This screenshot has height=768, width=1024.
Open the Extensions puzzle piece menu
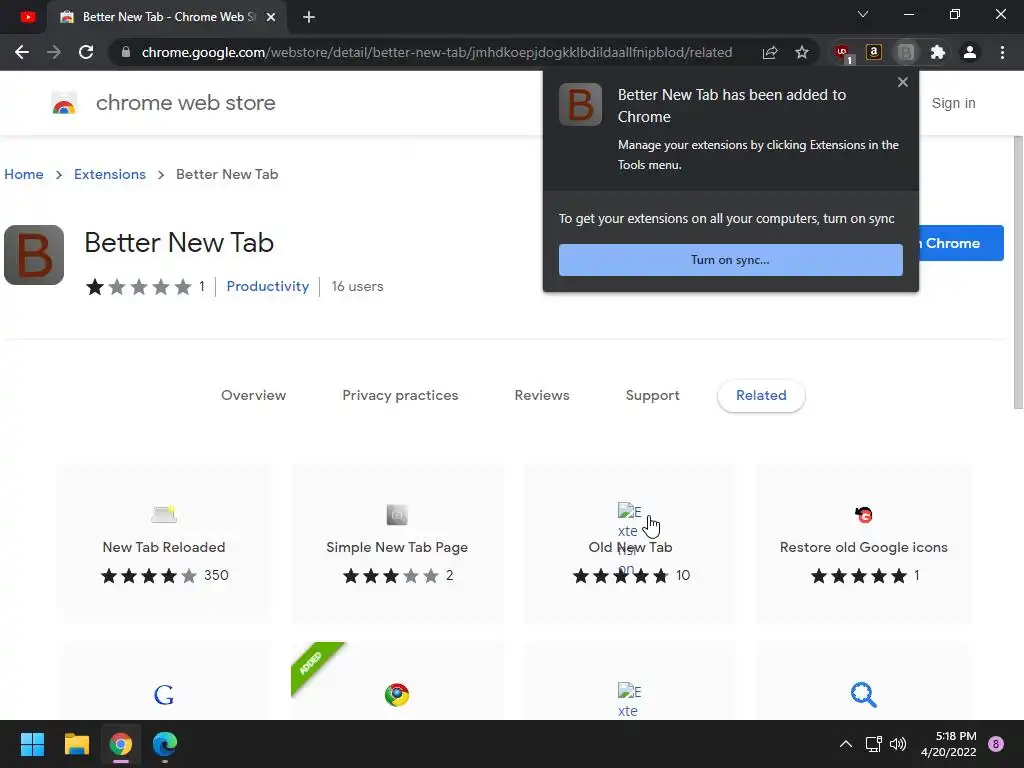pos(938,52)
